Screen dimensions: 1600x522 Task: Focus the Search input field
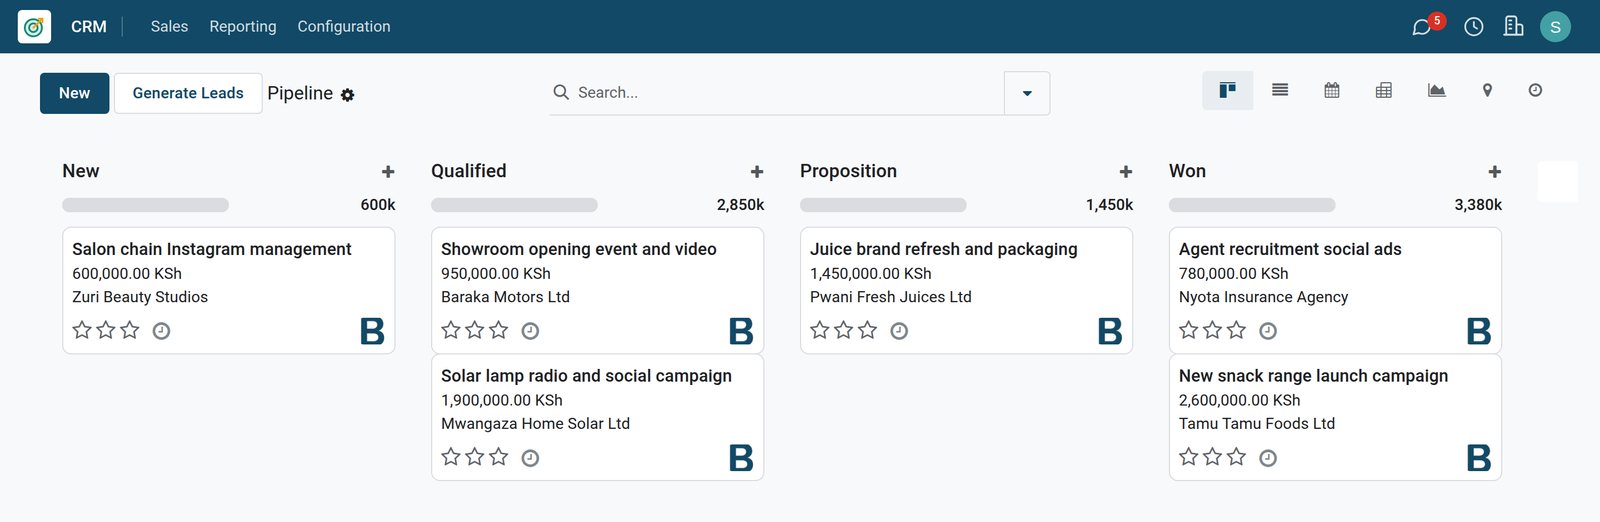click(x=787, y=93)
